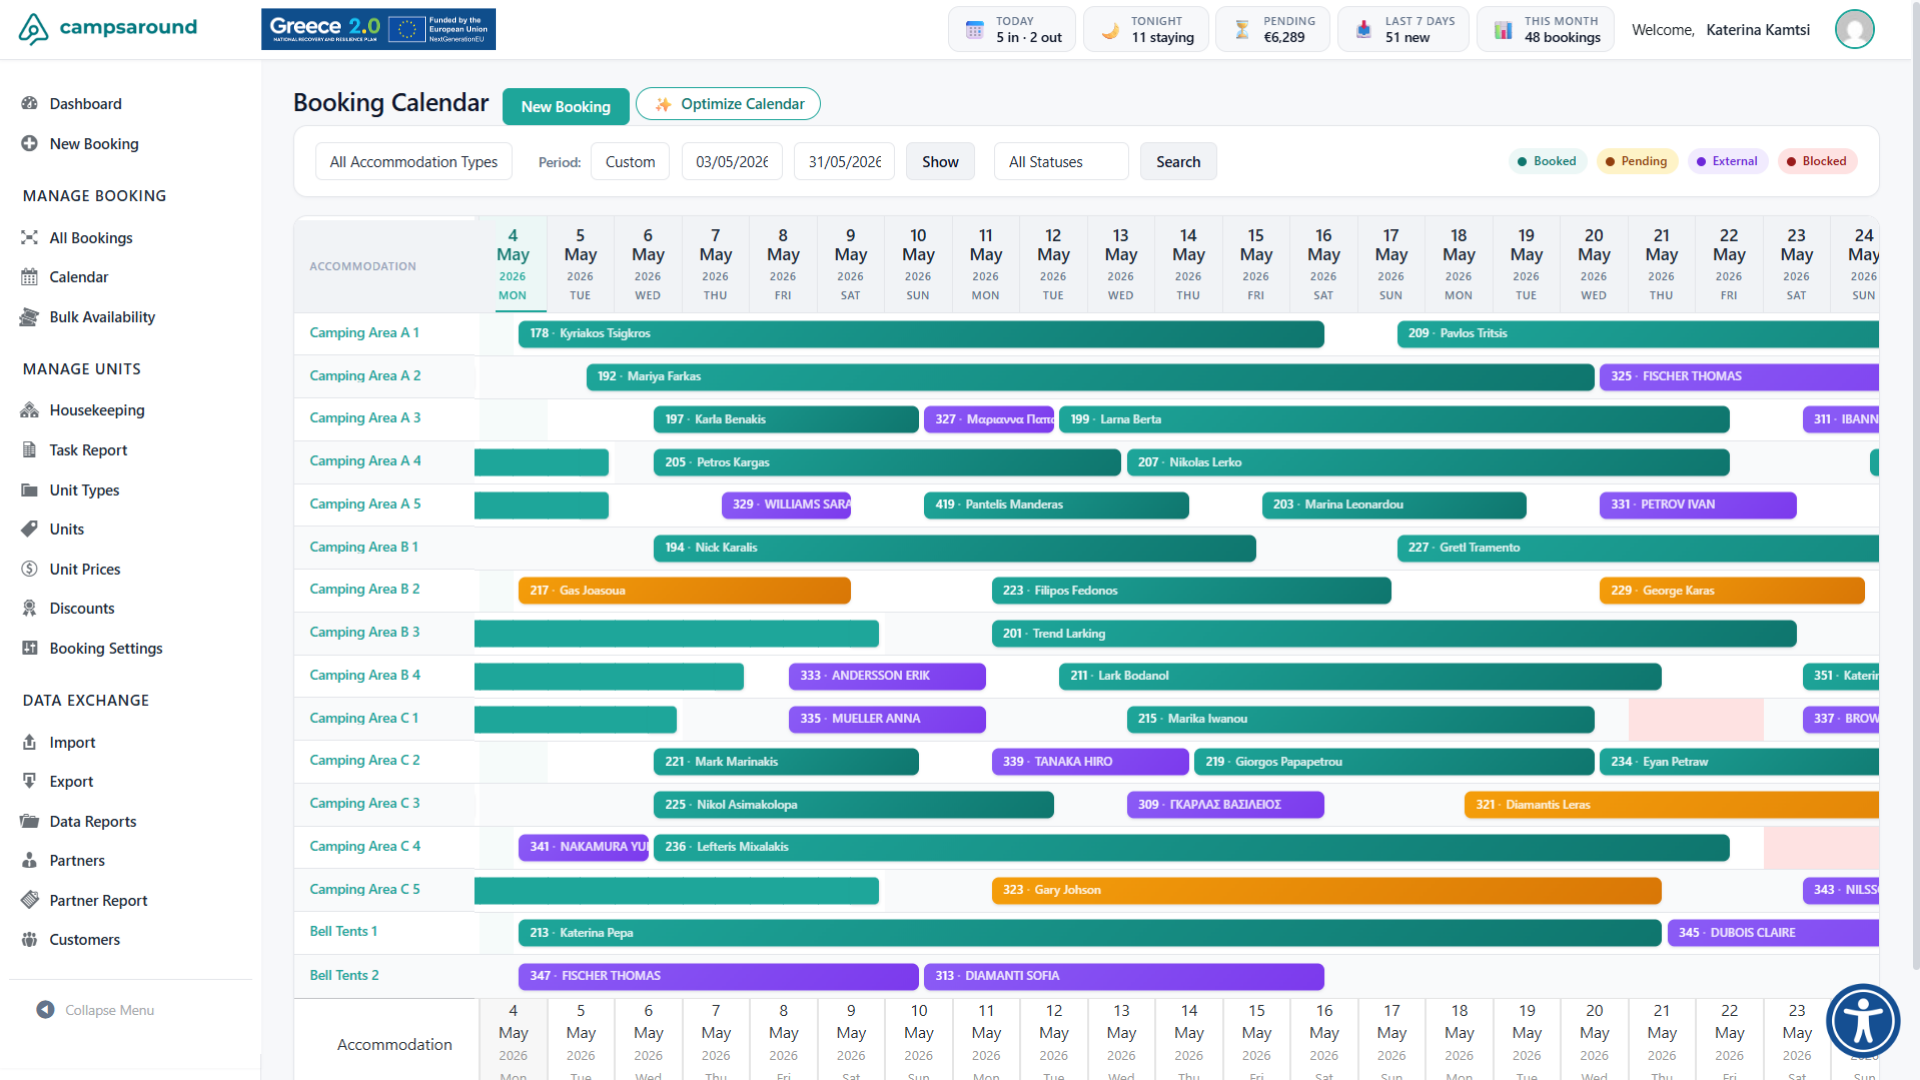The height and width of the screenshot is (1080, 1920).
Task: Select the Calendar icon in sidebar
Action: (x=29, y=277)
